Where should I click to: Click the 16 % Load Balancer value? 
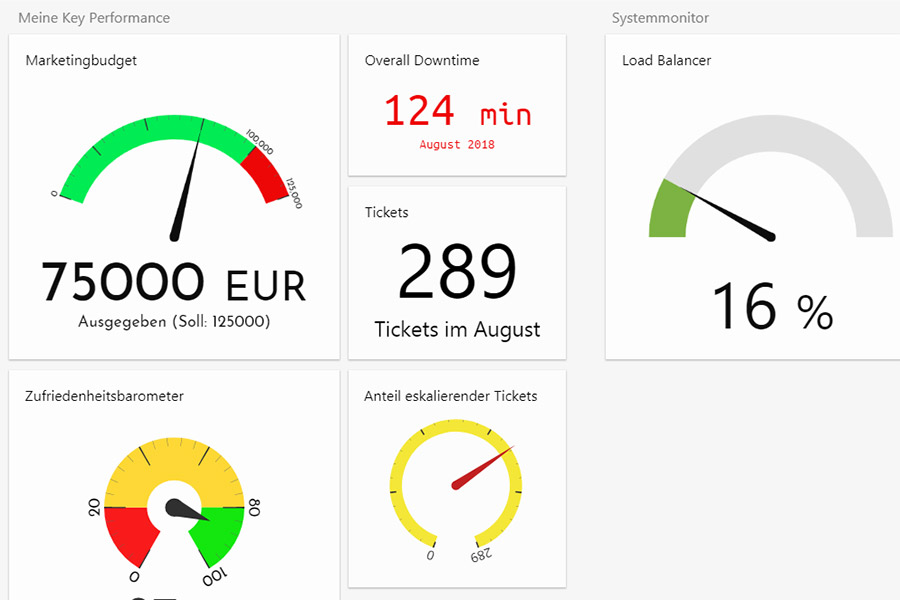(772, 308)
